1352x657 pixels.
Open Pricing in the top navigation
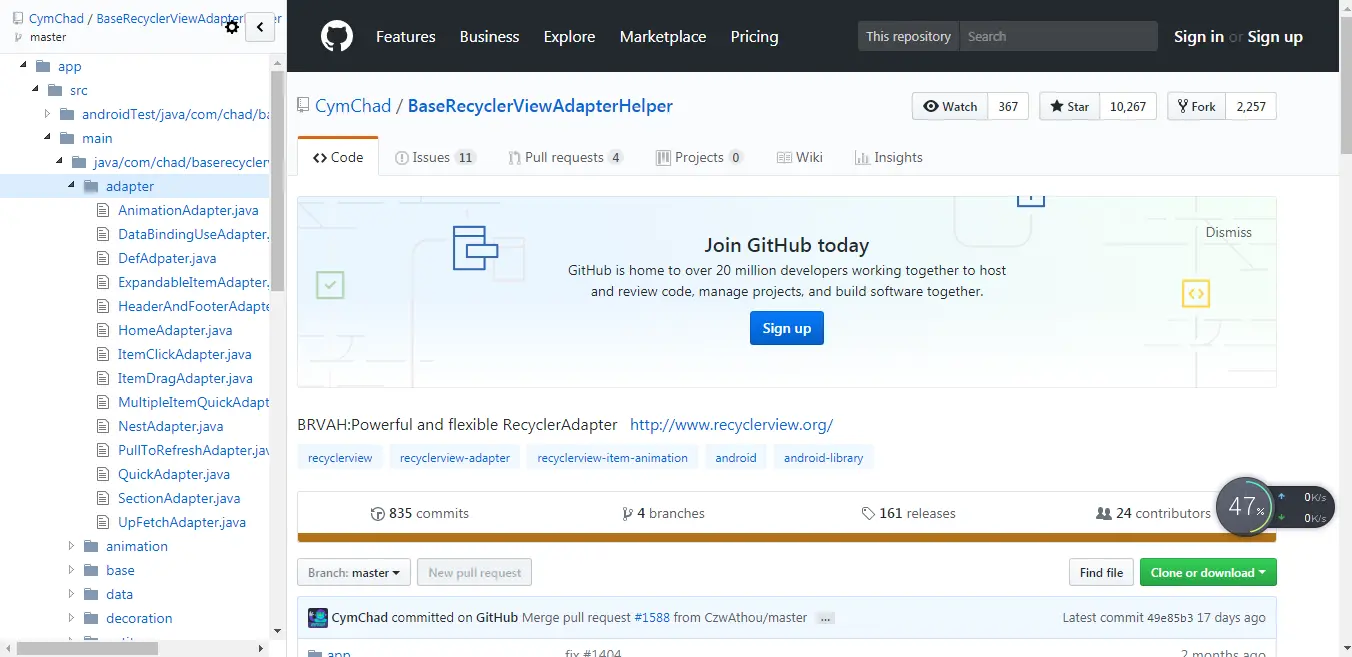(x=754, y=37)
